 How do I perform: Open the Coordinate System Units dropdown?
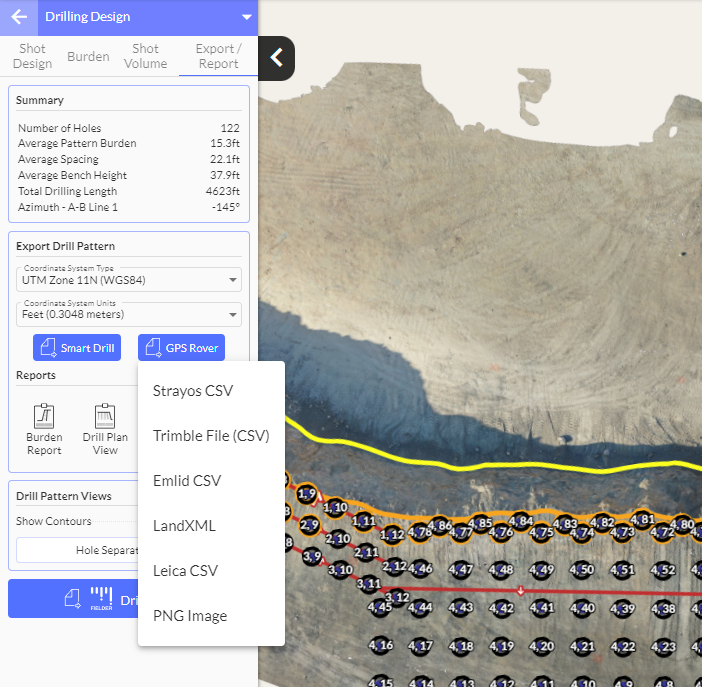(x=129, y=314)
